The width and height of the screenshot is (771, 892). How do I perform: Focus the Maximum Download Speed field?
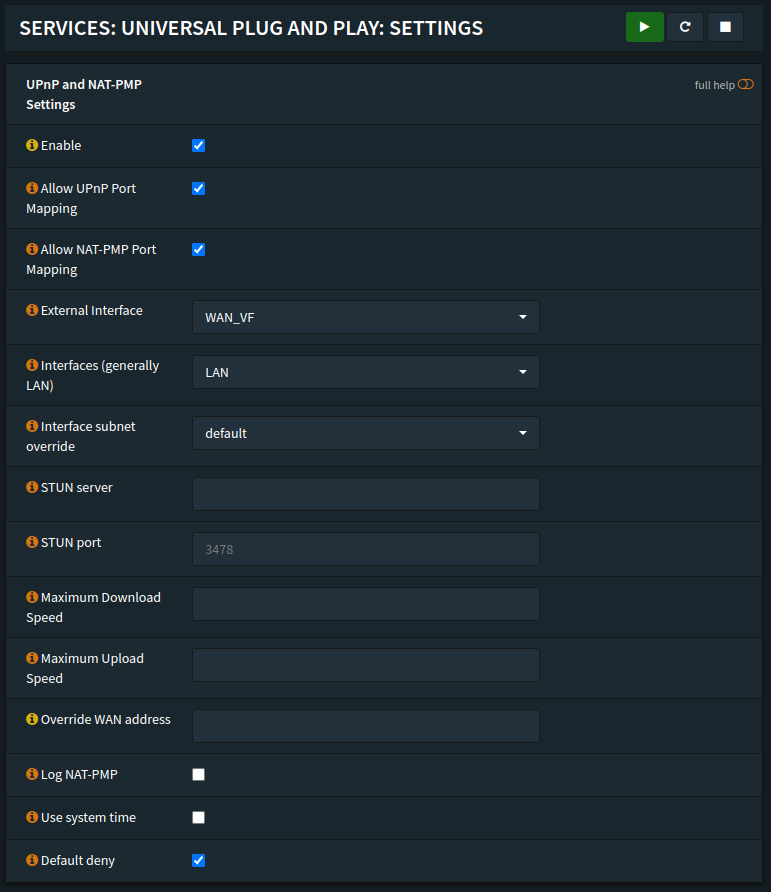(366, 604)
